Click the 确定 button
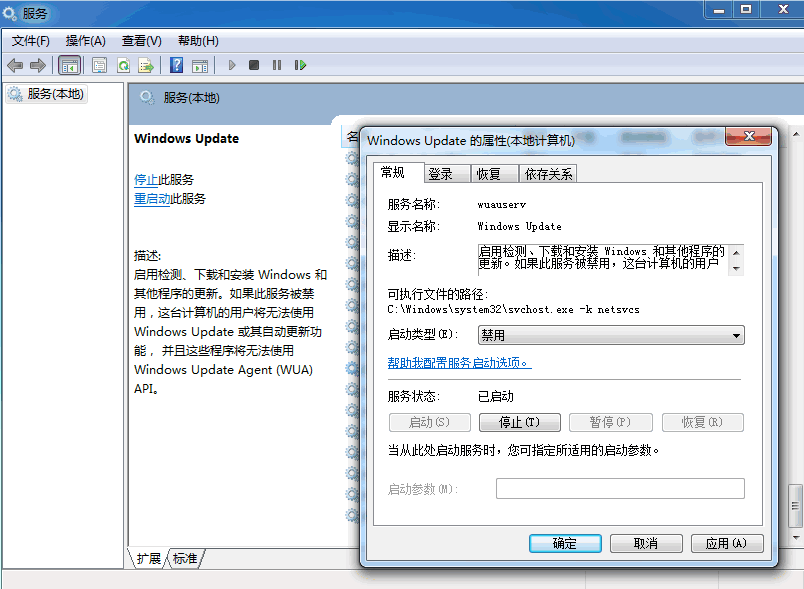The width and height of the screenshot is (804, 589). click(x=565, y=543)
